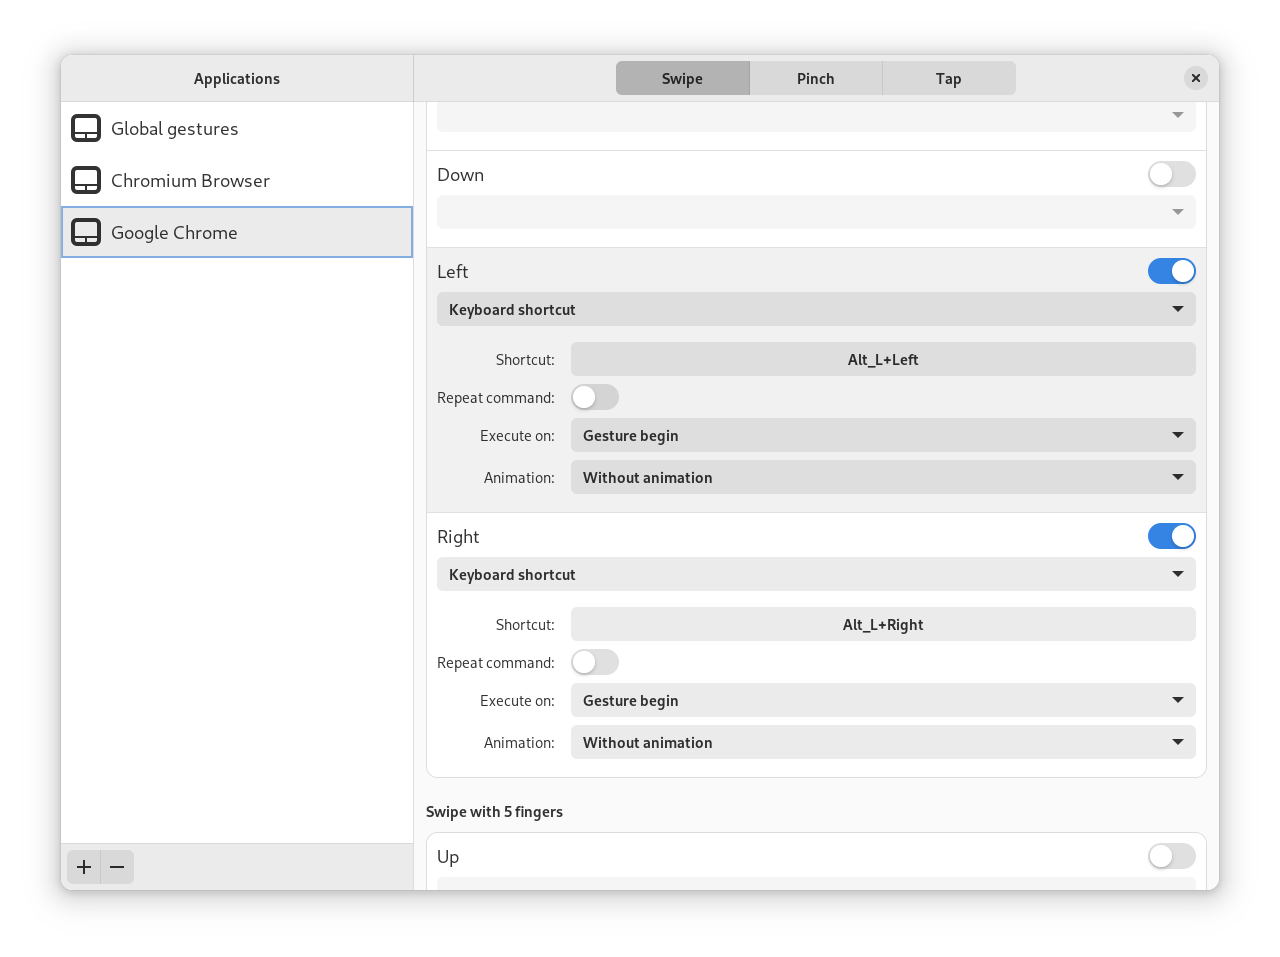Enable the 5-finger Up swipe switch

click(1172, 856)
